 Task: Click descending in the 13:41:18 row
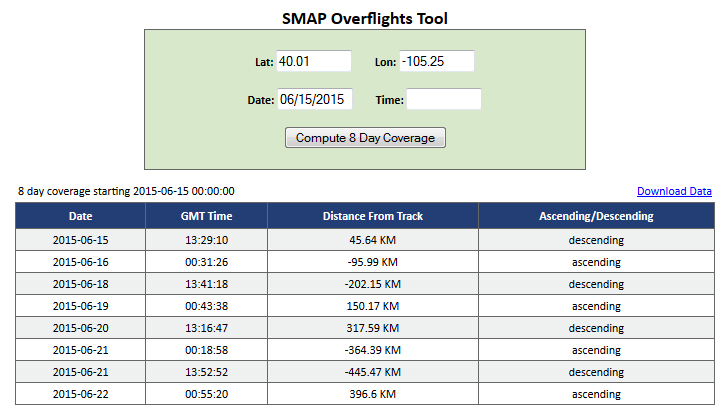pos(596,284)
